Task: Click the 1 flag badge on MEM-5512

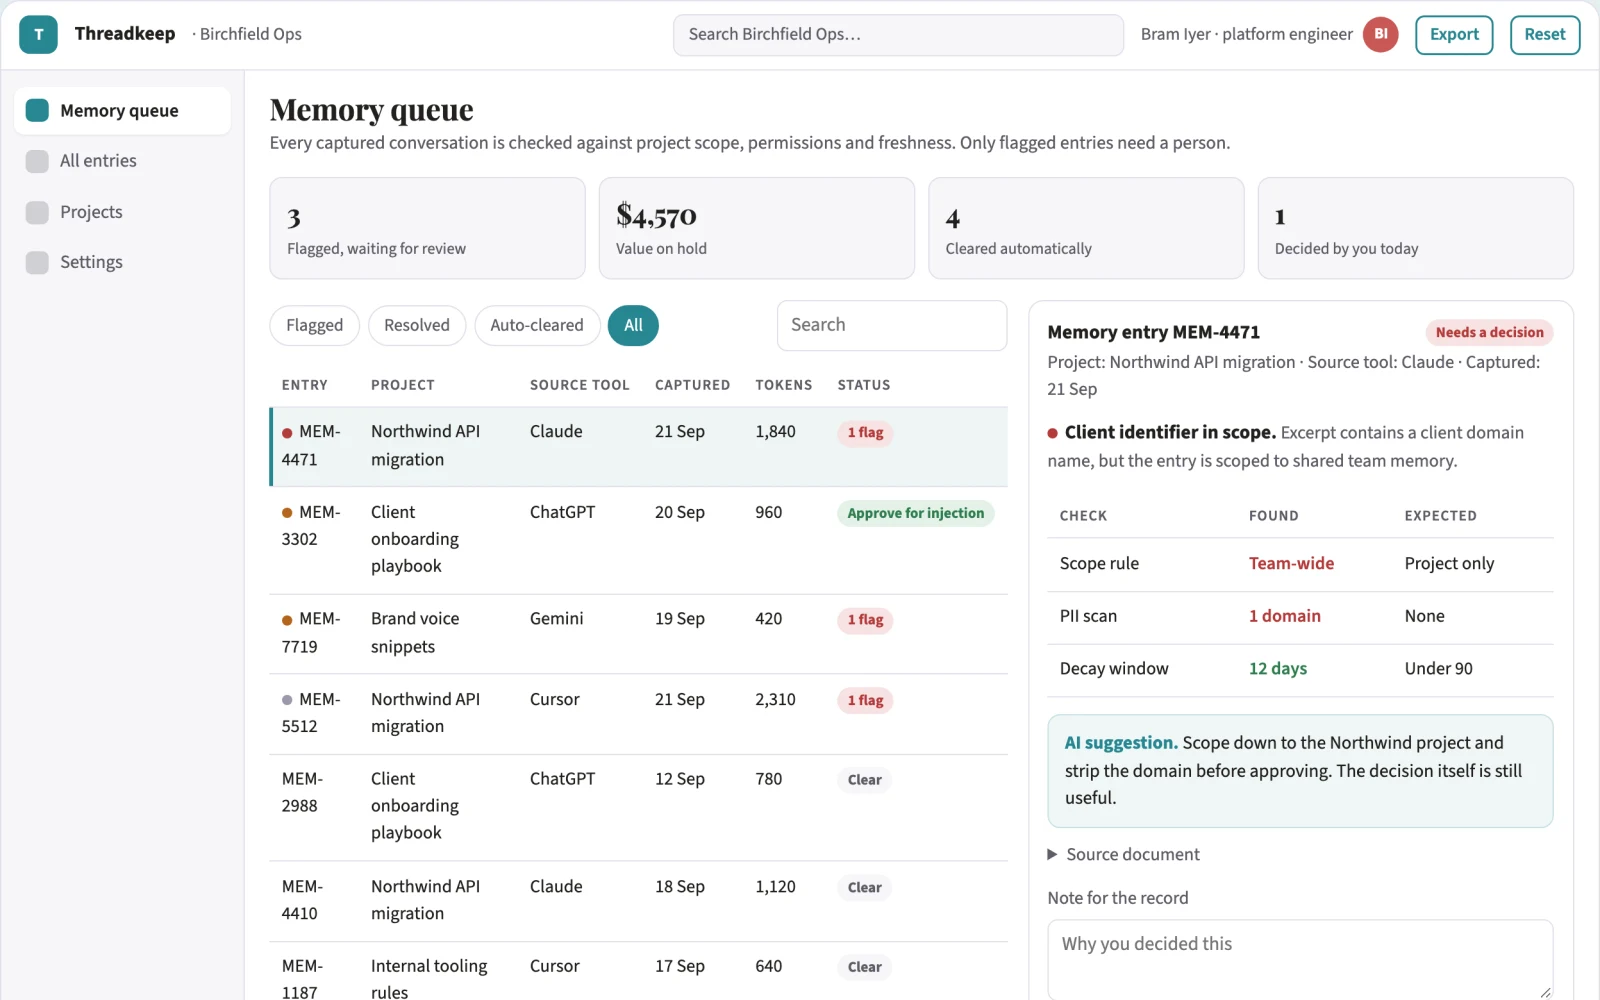Action: coord(865,700)
